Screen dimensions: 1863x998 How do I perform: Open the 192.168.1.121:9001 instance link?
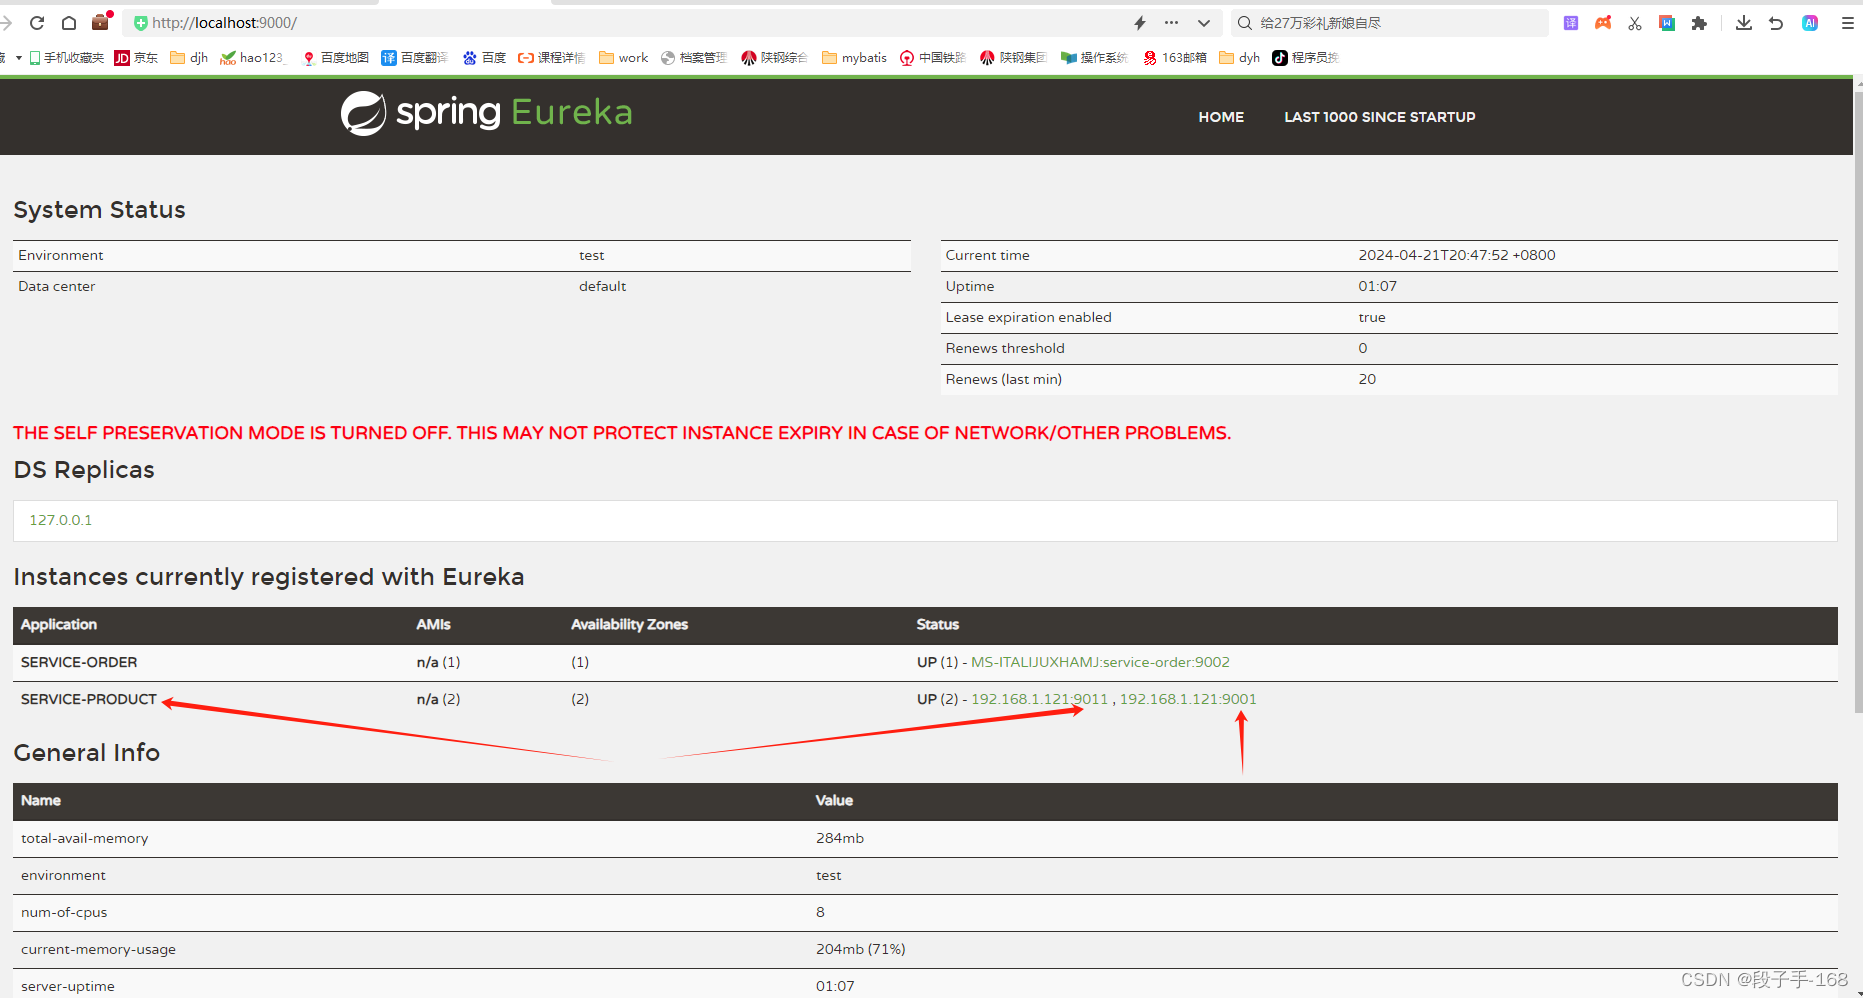point(1188,699)
